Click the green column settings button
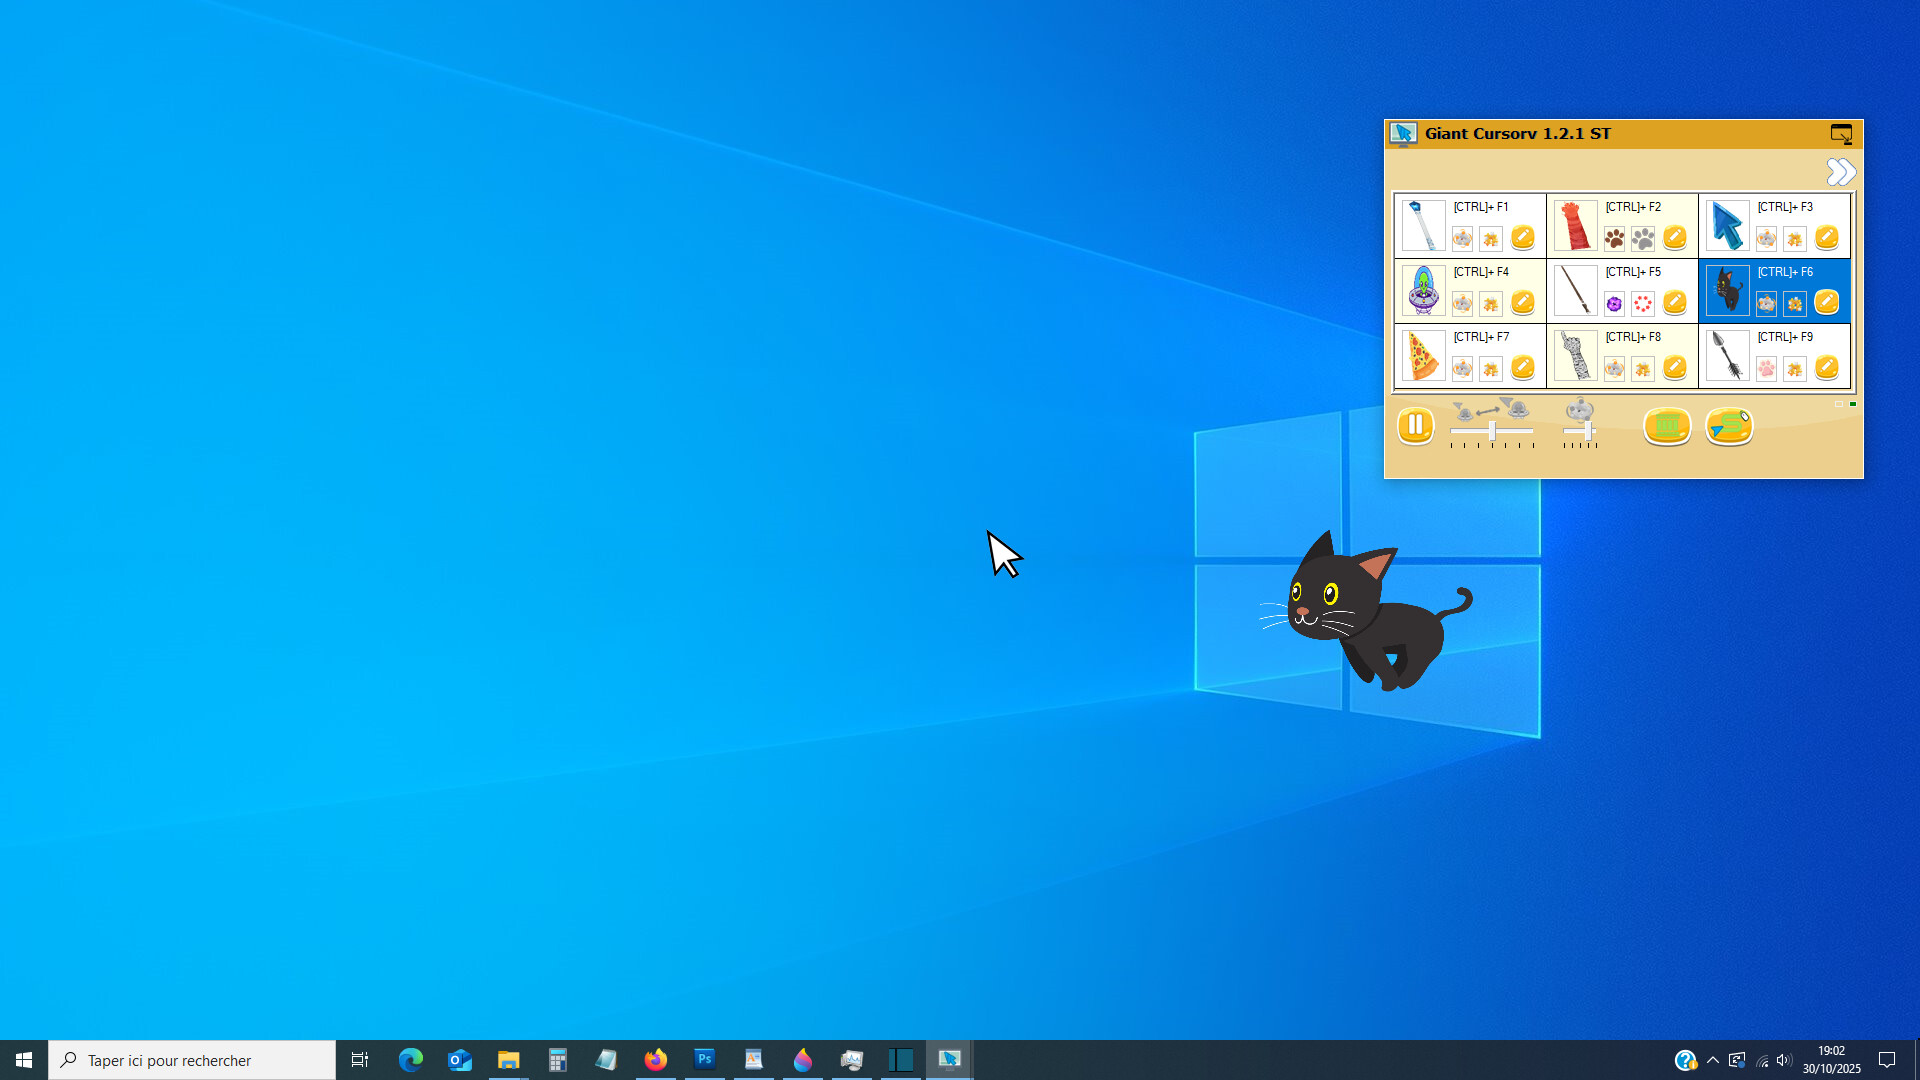Image resolution: width=1920 pixels, height=1080 pixels. 1666,426
